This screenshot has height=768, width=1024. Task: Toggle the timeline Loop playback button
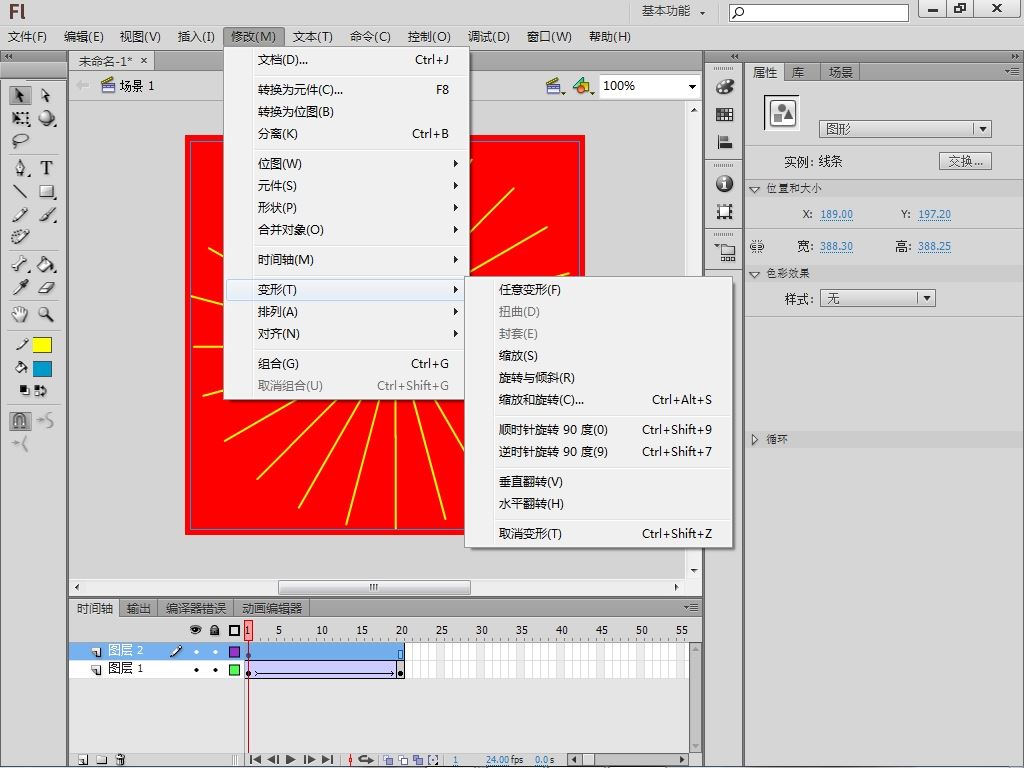366,760
